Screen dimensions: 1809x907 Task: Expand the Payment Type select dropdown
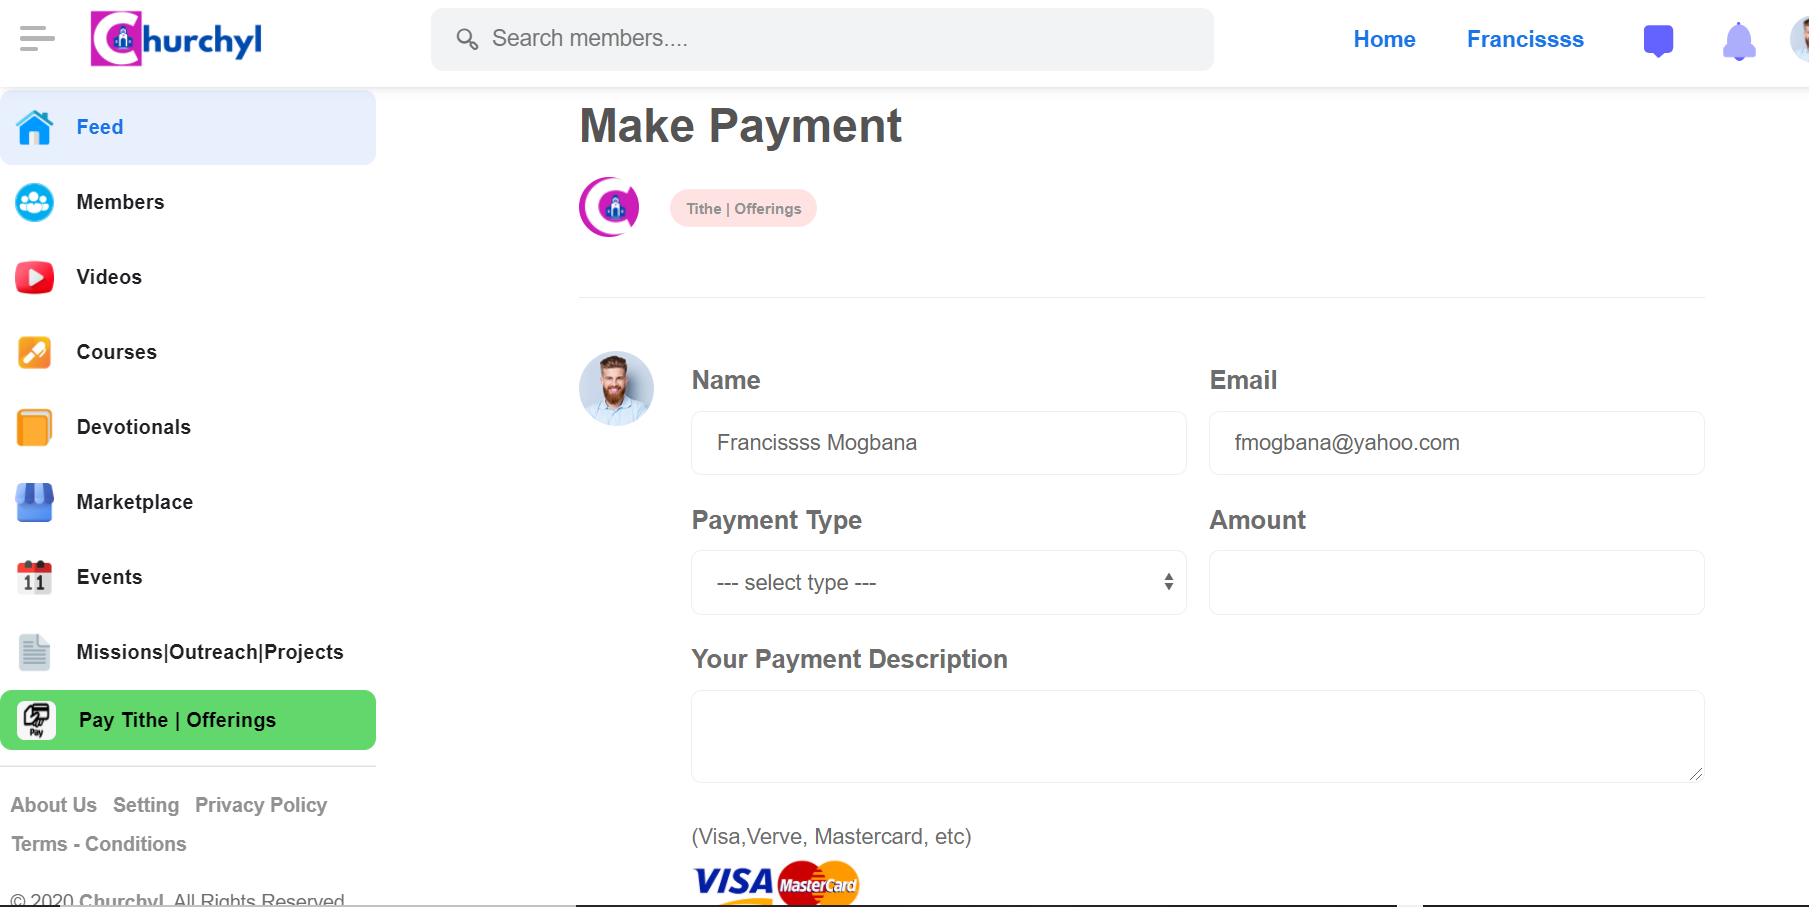click(939, 582)
